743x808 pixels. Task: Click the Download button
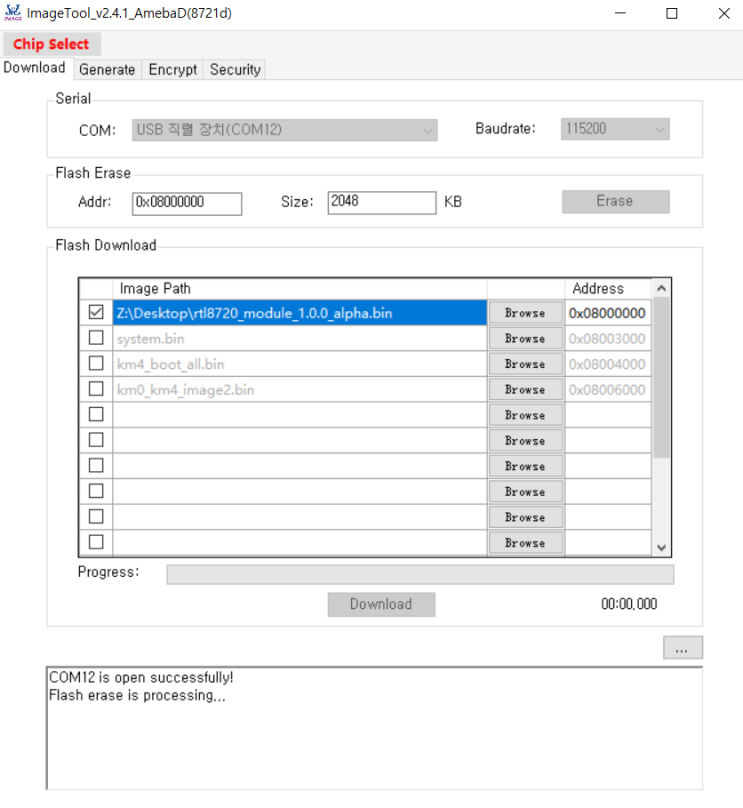381,604
